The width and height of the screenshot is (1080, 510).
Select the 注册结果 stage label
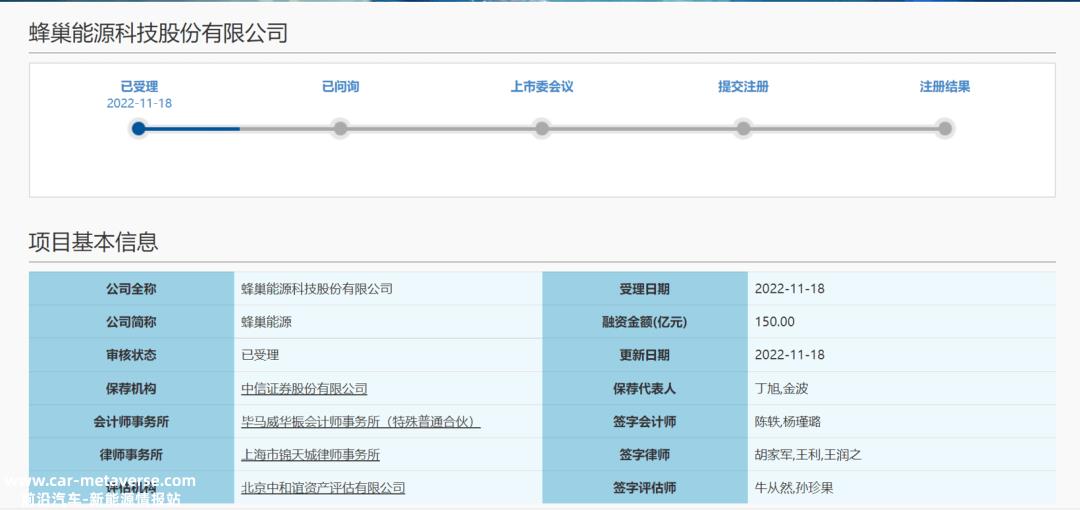click(945, 87)
